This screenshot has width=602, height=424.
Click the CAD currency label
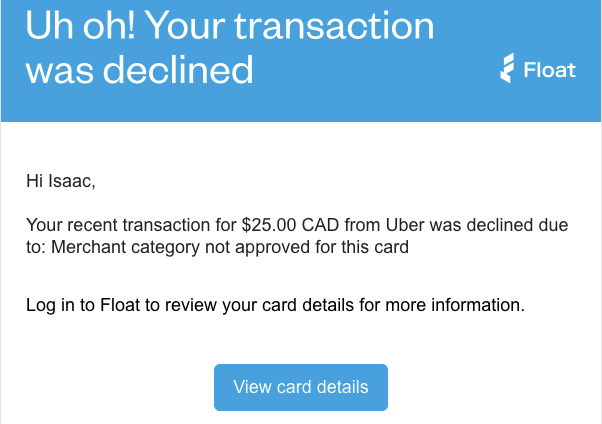(x=320, y=225)
